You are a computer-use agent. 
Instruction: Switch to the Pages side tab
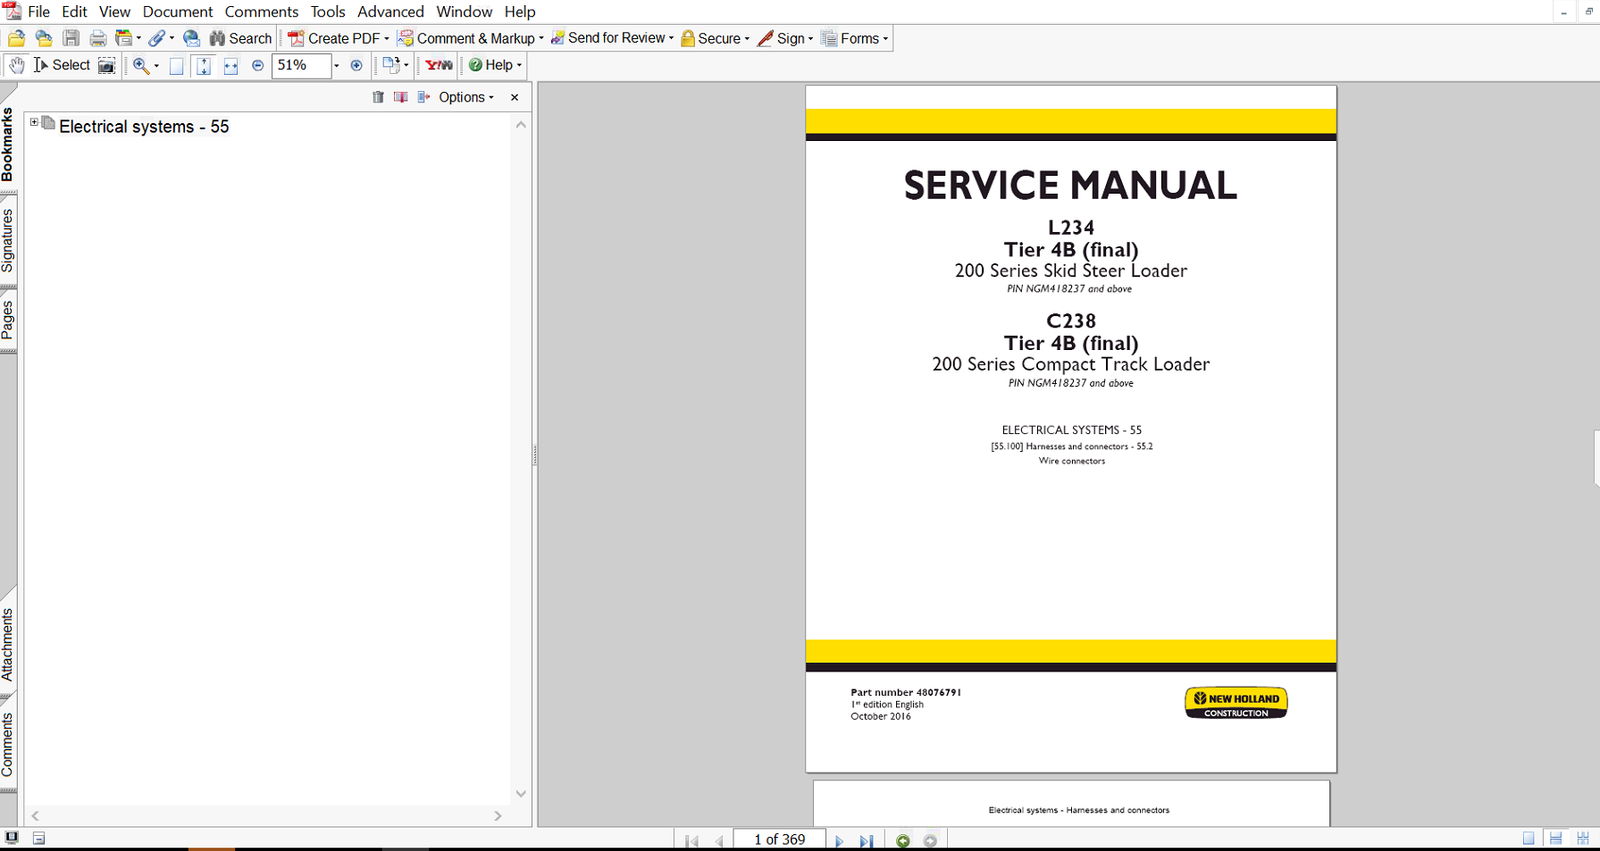click(x=8, y=320)
